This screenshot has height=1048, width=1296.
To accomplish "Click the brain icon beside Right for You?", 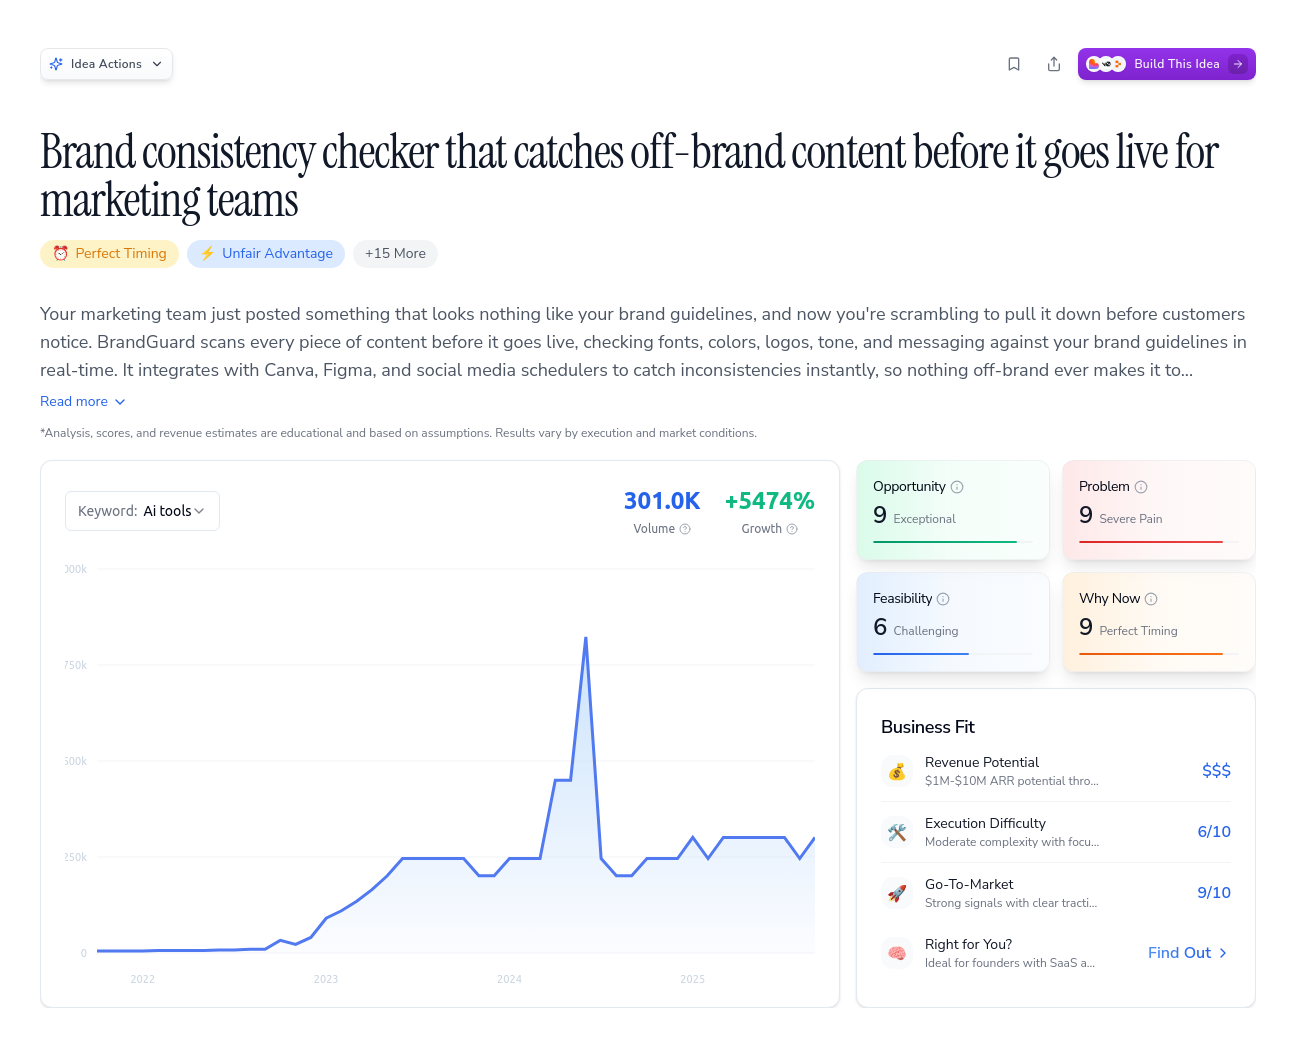I will click(897, 952).
